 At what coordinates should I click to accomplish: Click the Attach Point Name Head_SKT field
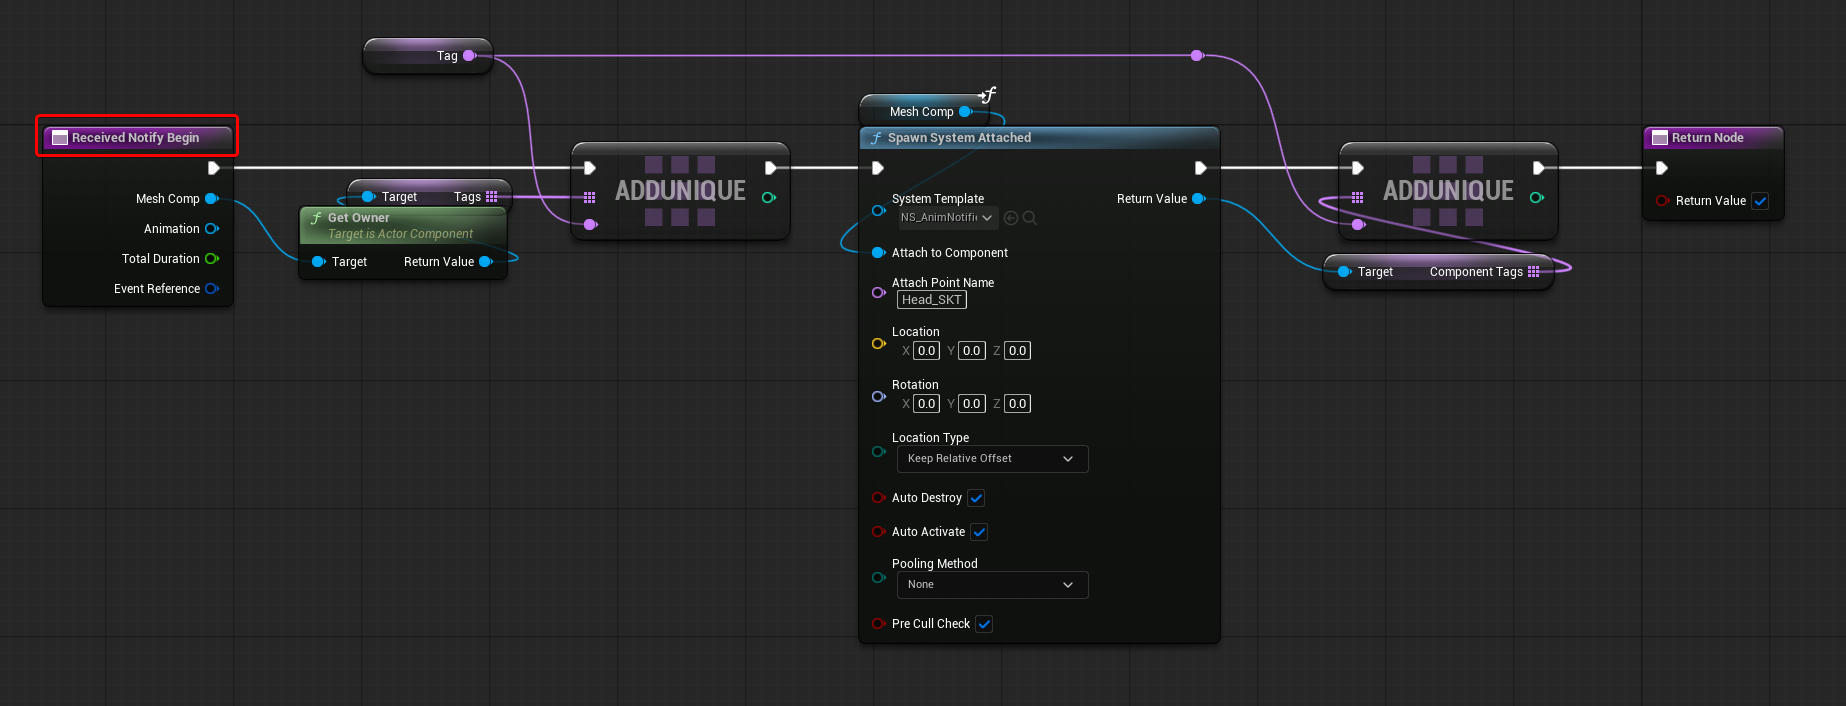[931, 300]
